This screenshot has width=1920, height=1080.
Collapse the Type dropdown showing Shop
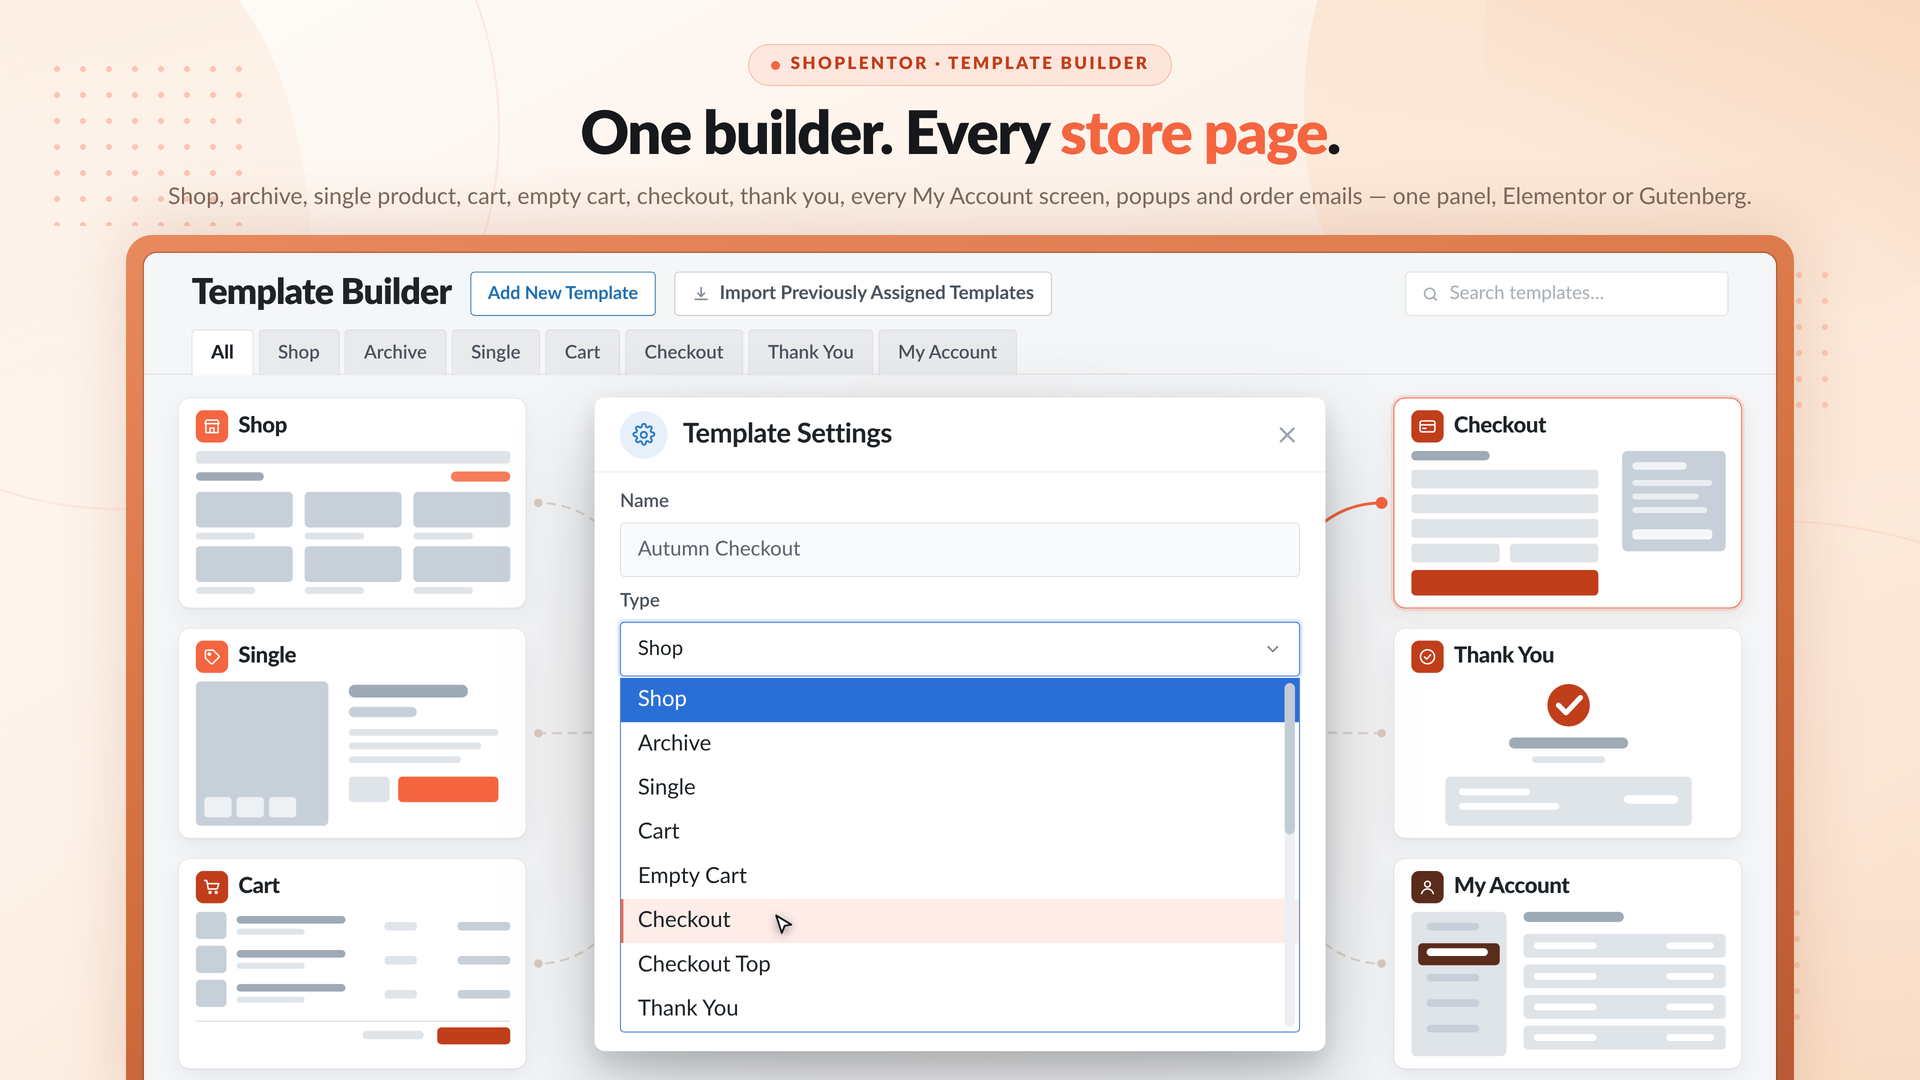(x=959, y=648)
